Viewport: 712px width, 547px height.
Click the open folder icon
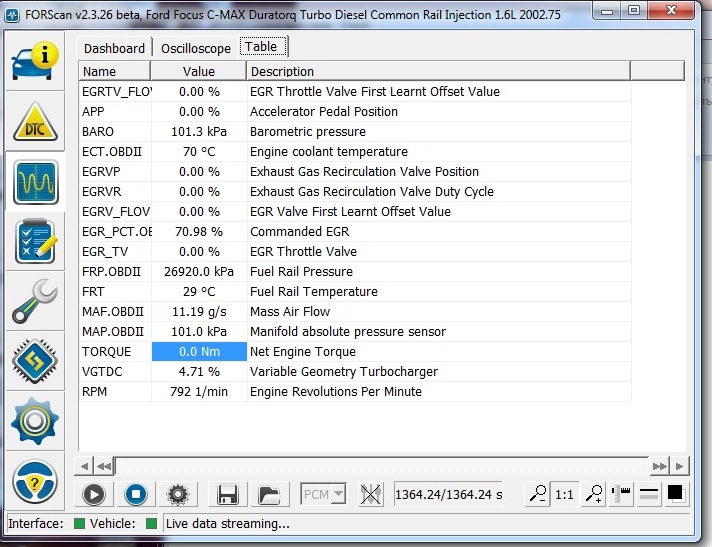268,493
